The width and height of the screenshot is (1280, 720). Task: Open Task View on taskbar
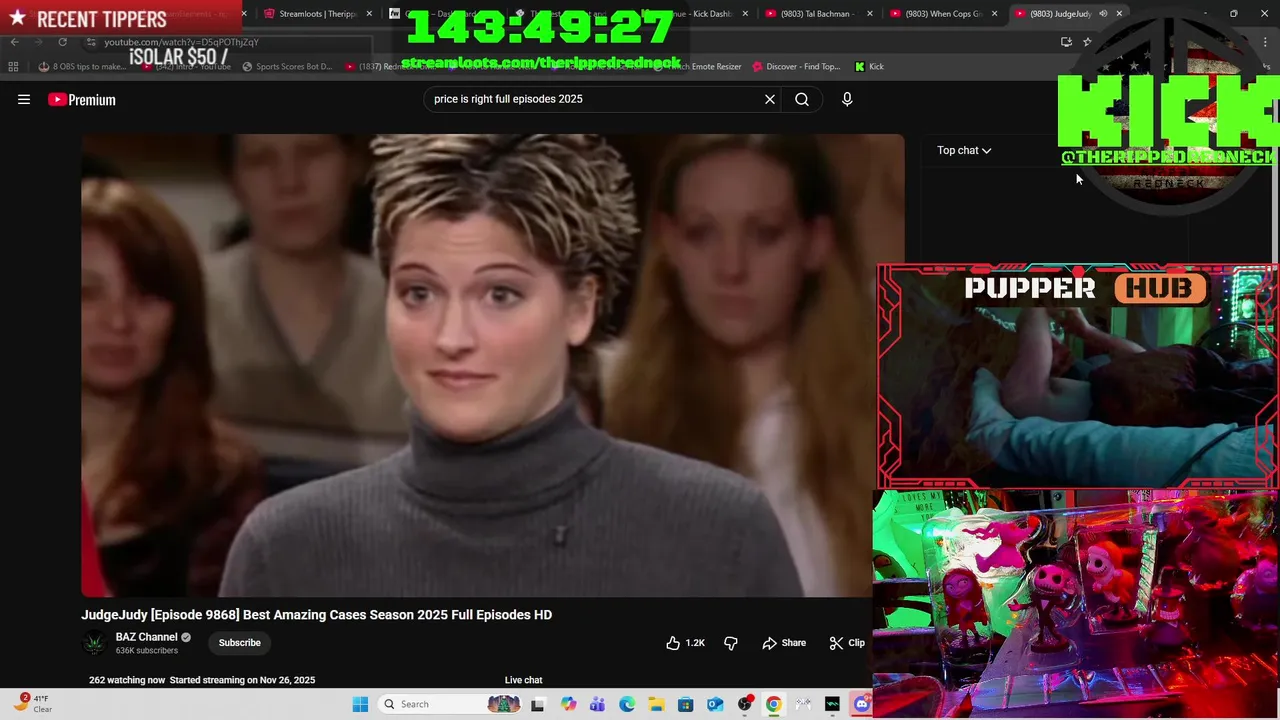coord(537,704)
